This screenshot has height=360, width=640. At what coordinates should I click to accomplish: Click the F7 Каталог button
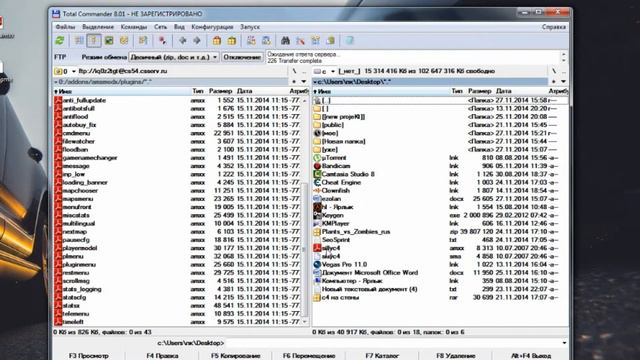pos(382,356)
